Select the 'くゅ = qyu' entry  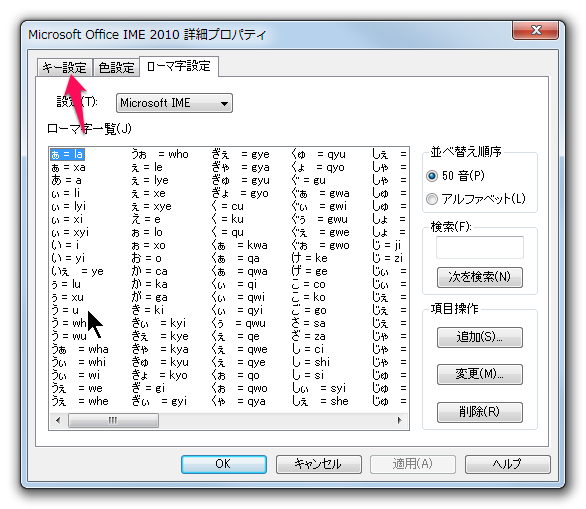click(x=318, y=154)
